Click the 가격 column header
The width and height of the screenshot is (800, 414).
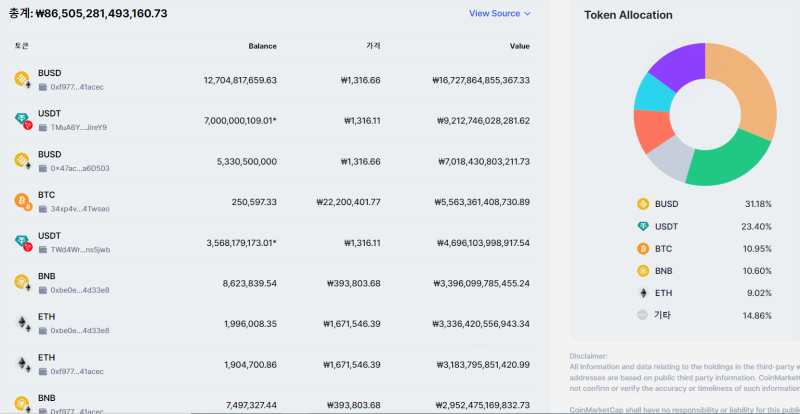[373, 46]
